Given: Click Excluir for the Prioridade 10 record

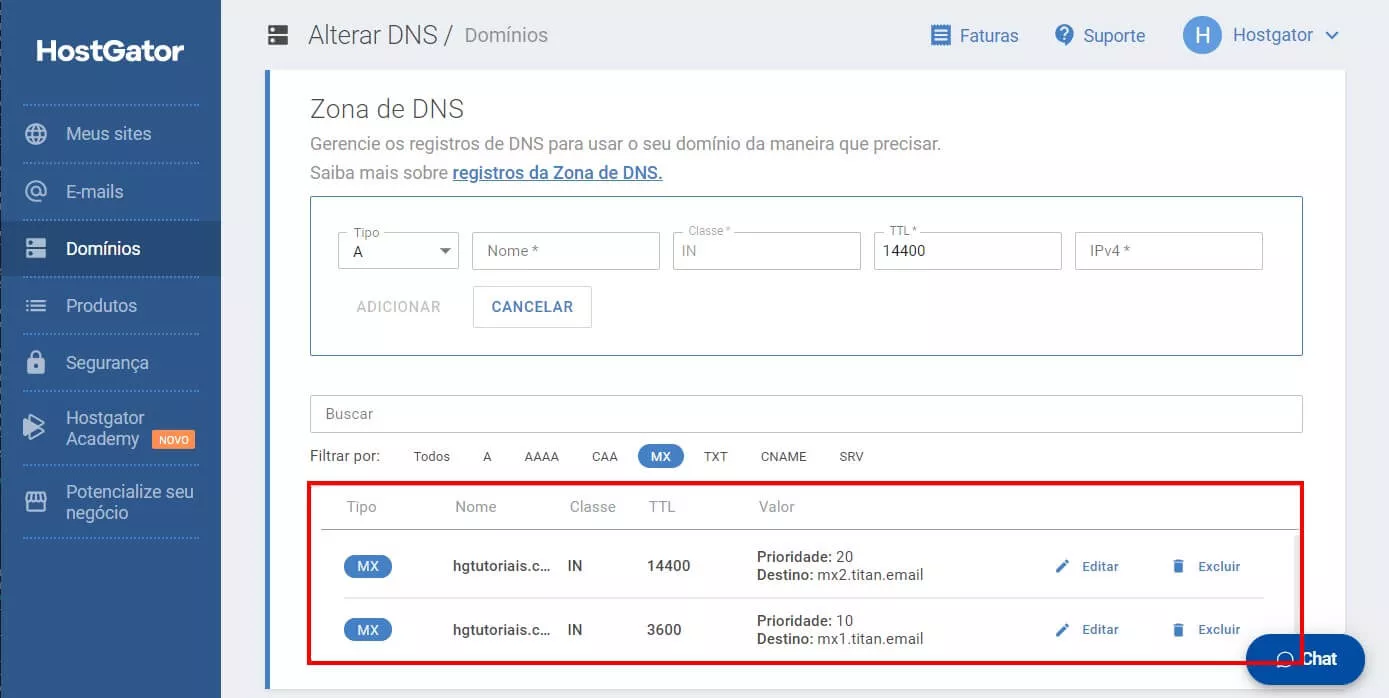Looking at the screenshot, I should (1206, 630).
